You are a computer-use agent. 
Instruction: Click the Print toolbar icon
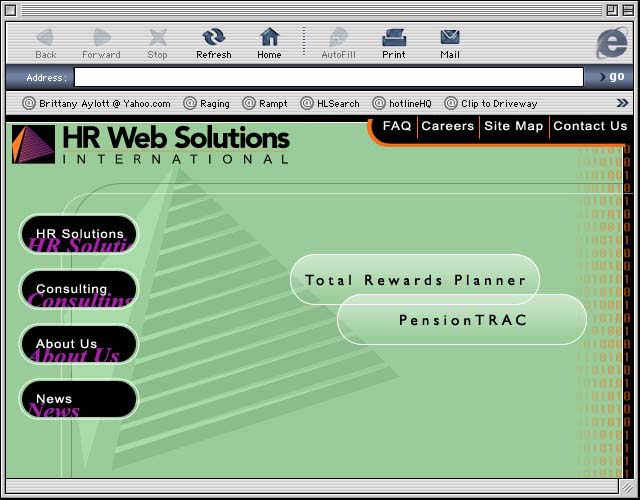[x=394, y=37]
